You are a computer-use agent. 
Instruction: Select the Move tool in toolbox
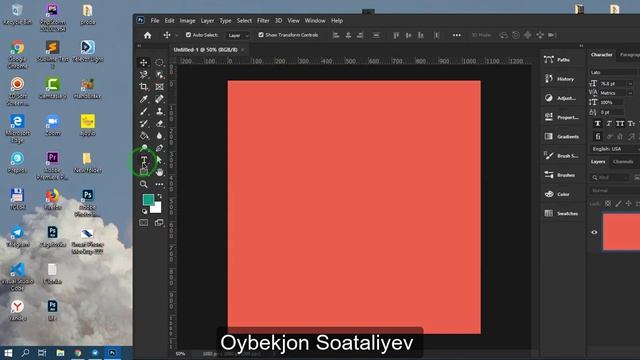point(144,62)
